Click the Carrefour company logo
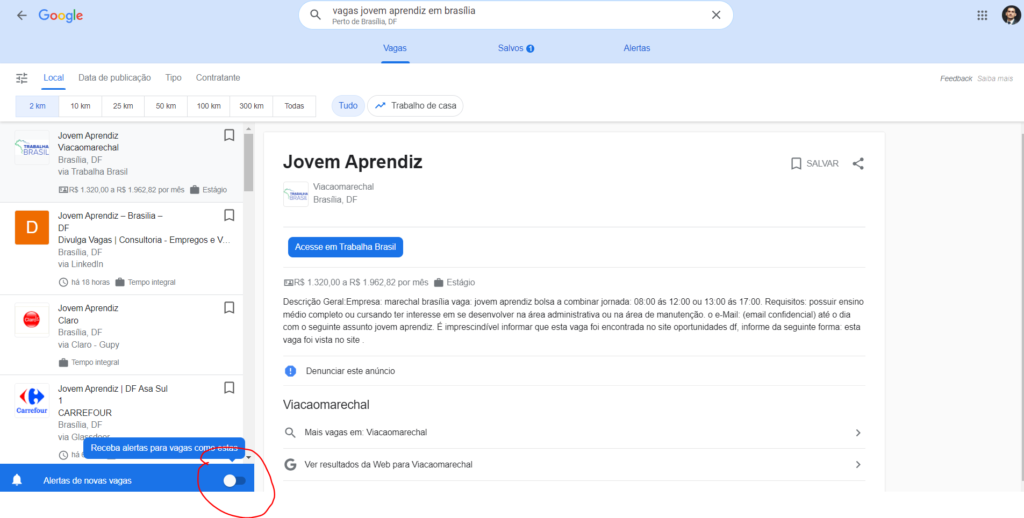 click(32, 400)
